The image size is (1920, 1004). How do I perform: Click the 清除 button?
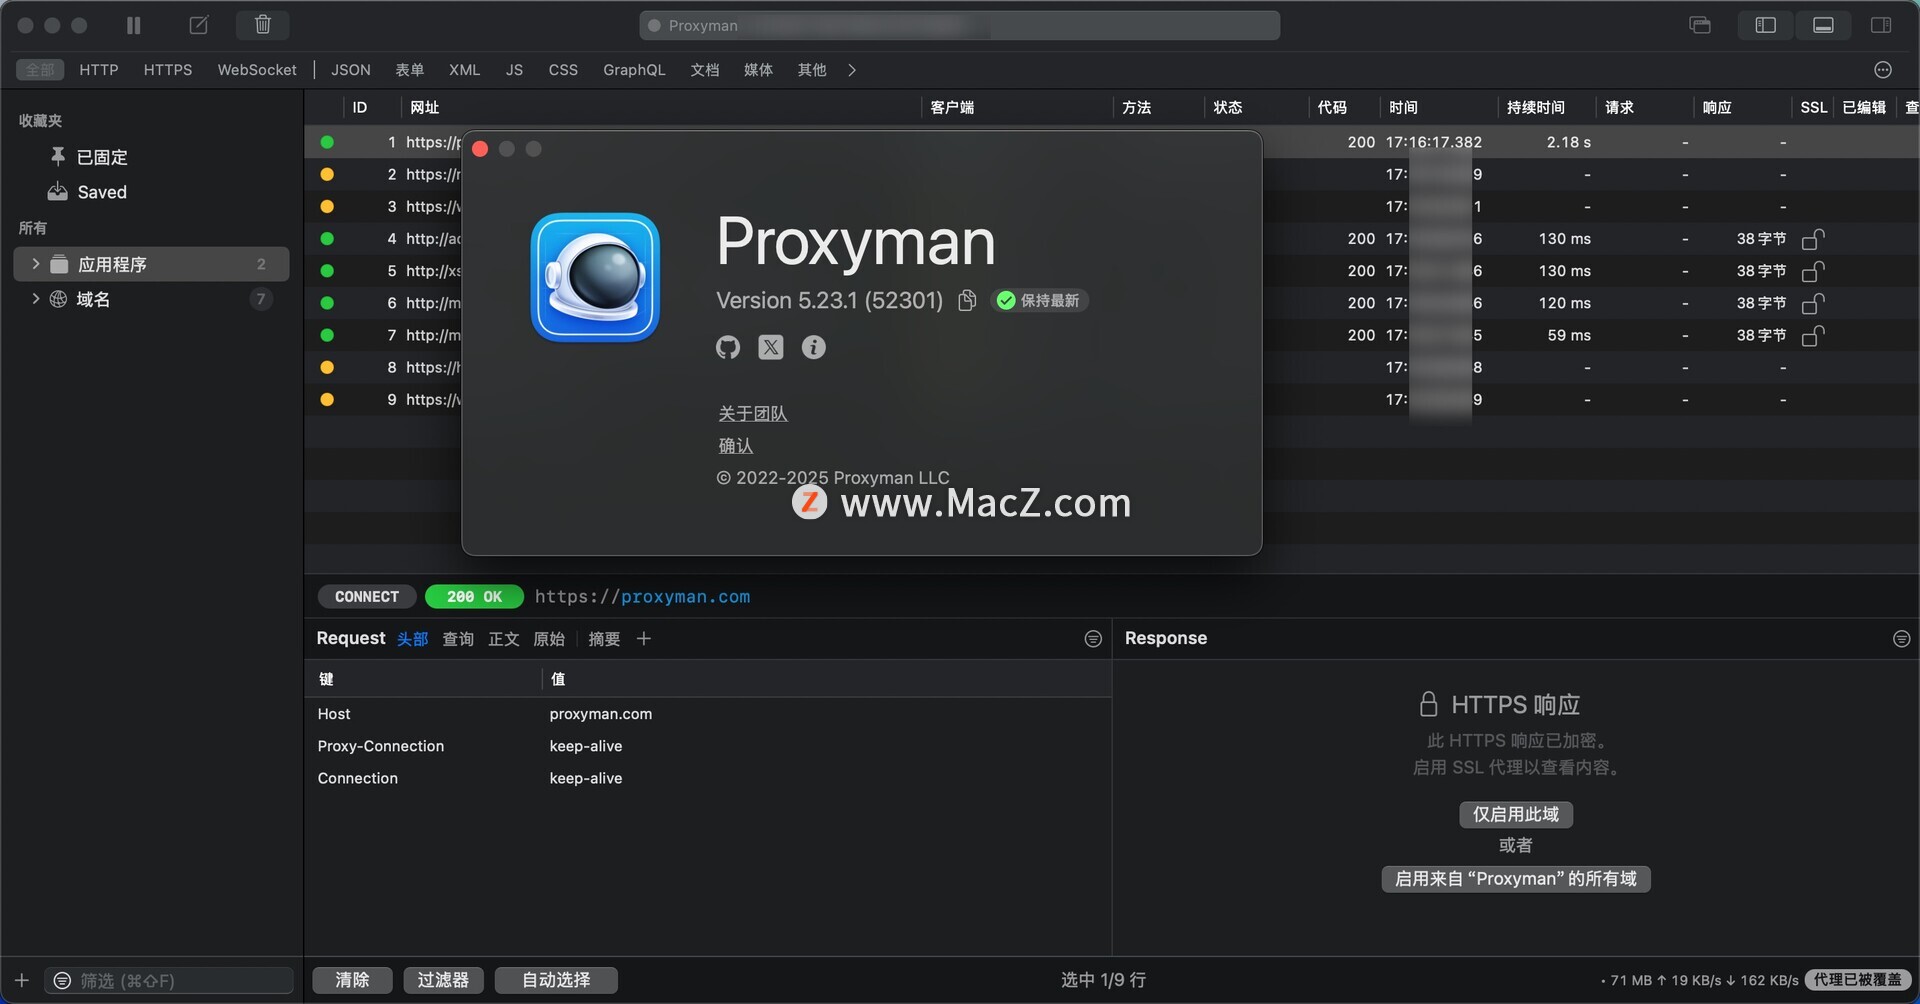click(x=352, y=980)
